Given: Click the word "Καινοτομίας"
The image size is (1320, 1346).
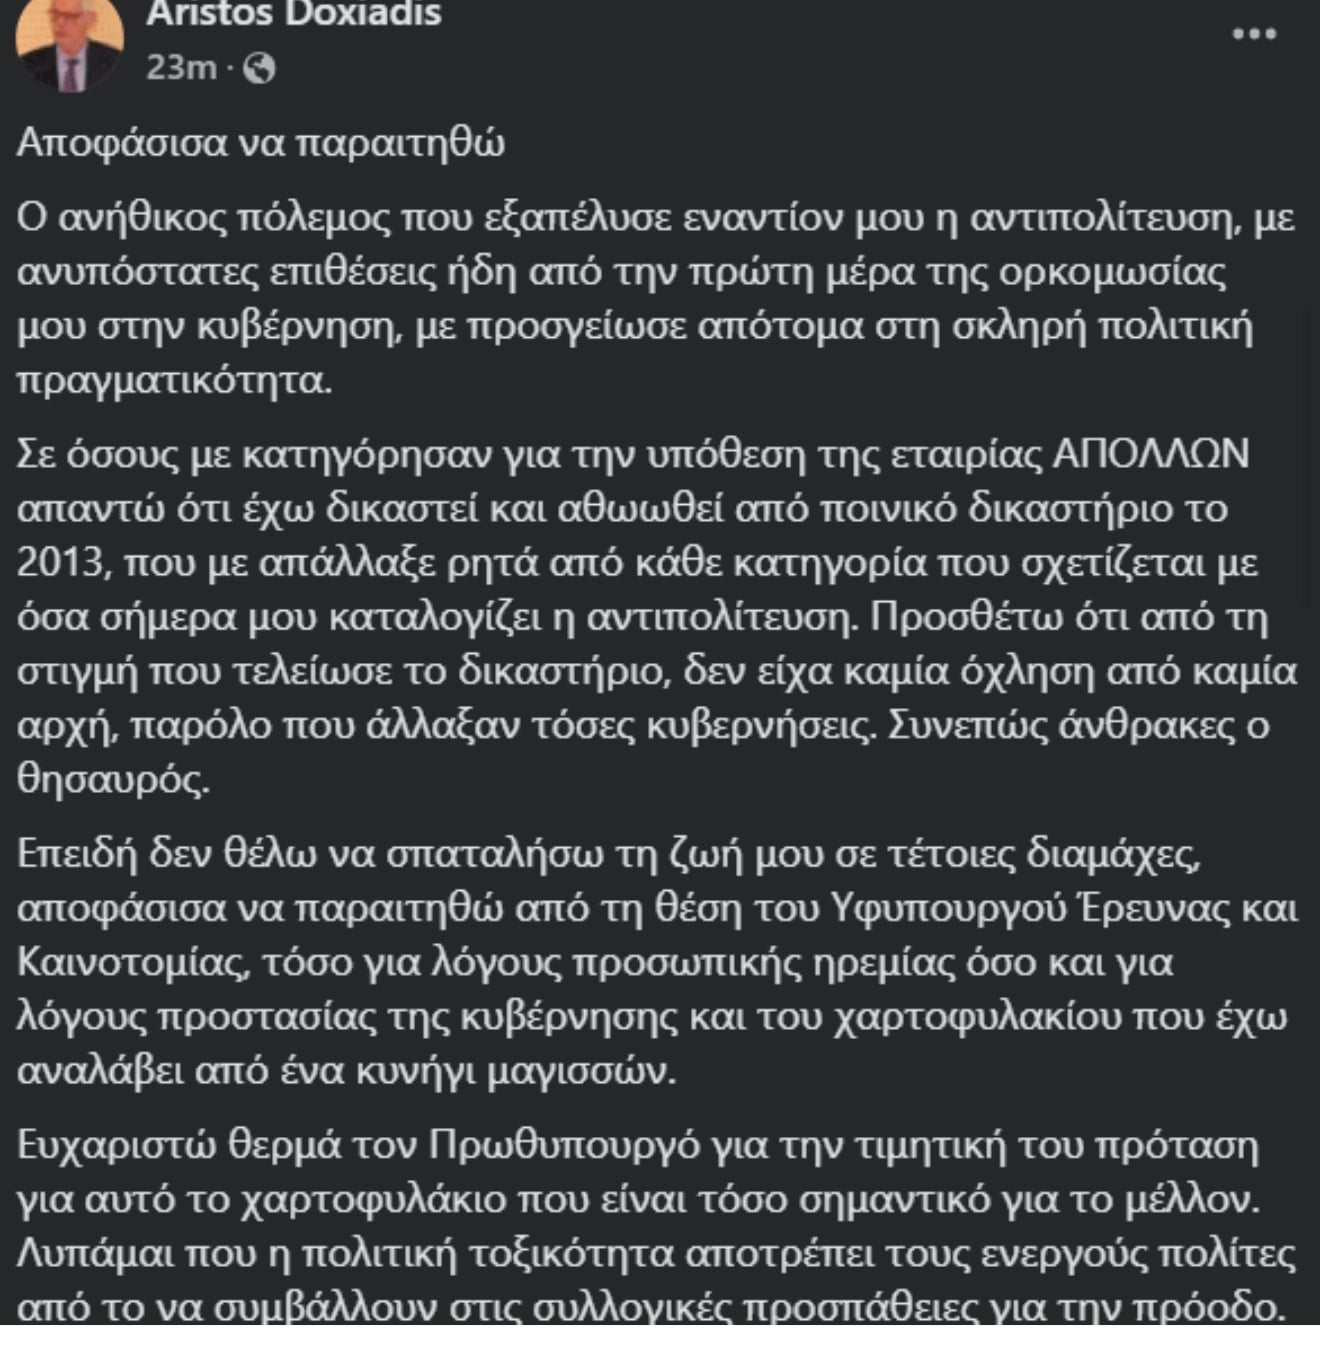Looking at the screenshot, I should click(131, 963).
